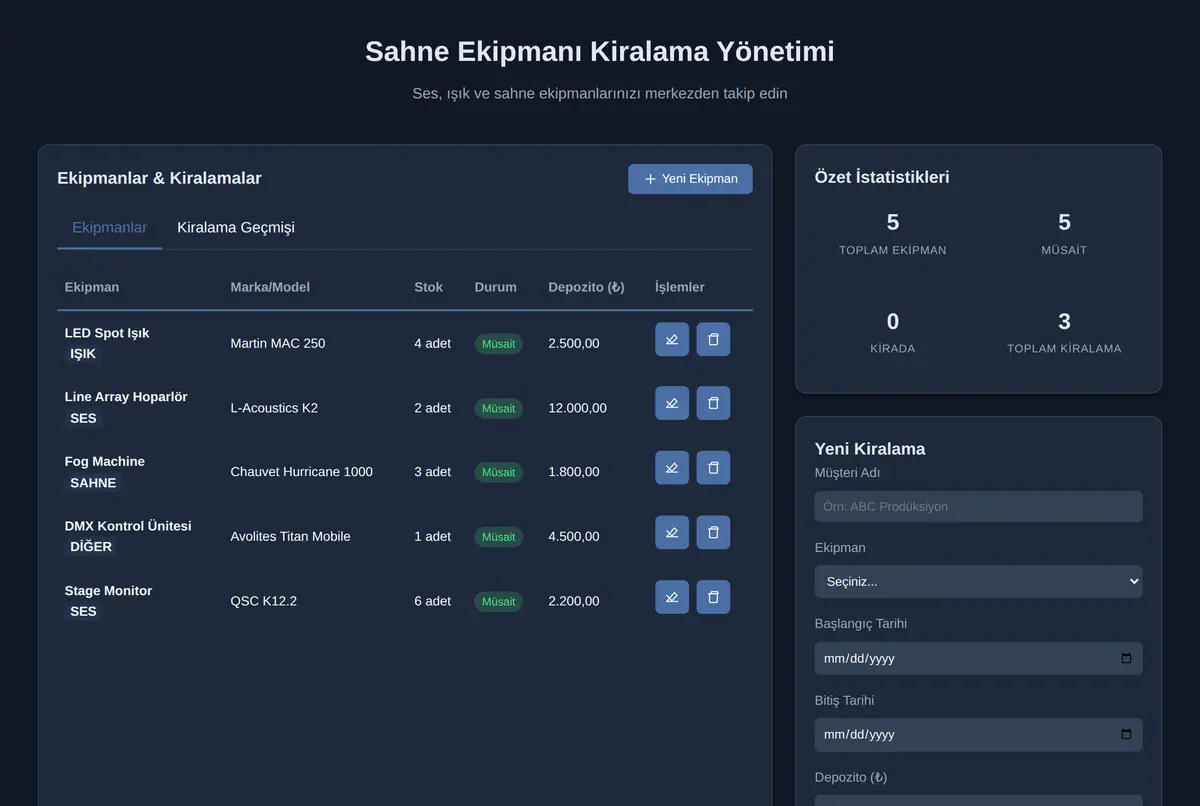Delete the Line Array Hoparlör row
The height and width of the screenshot is (806, 1200).
(x=713, y=403)
